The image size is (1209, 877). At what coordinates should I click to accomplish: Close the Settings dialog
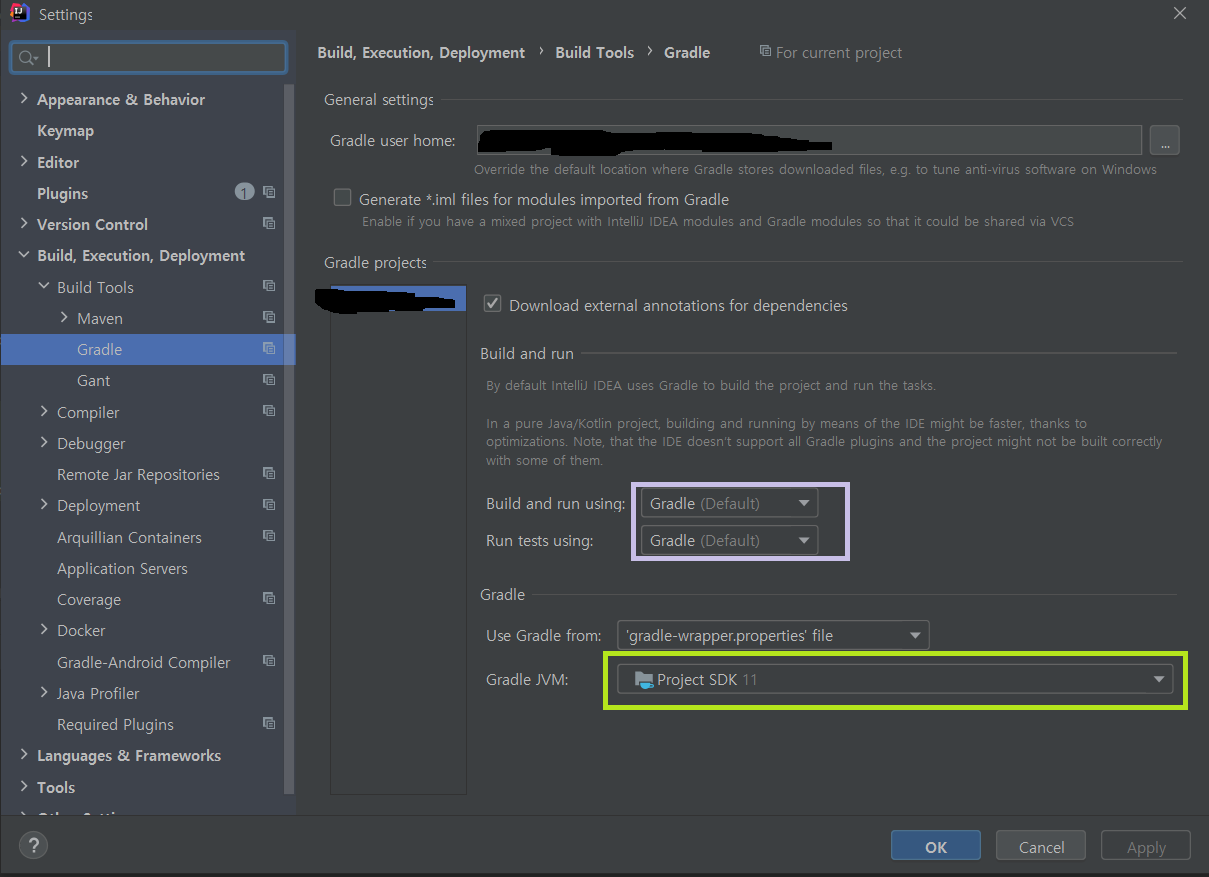click(1180, 14)
